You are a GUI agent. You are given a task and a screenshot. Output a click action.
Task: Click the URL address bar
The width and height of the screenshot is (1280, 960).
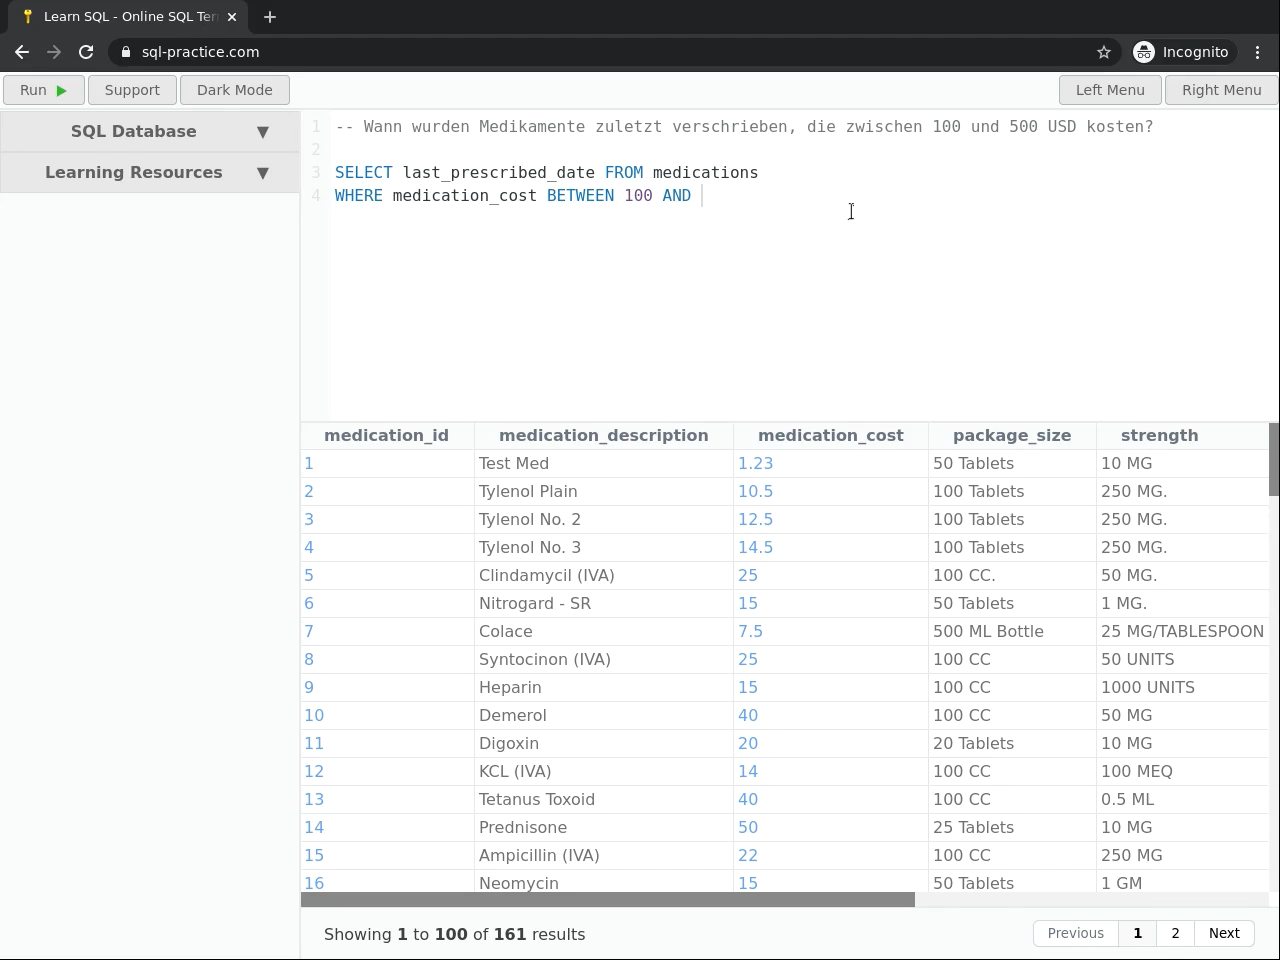coord(600,52)
